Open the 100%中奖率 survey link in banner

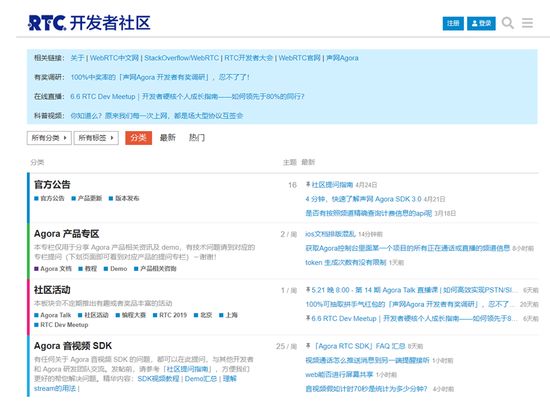(160, 77)
